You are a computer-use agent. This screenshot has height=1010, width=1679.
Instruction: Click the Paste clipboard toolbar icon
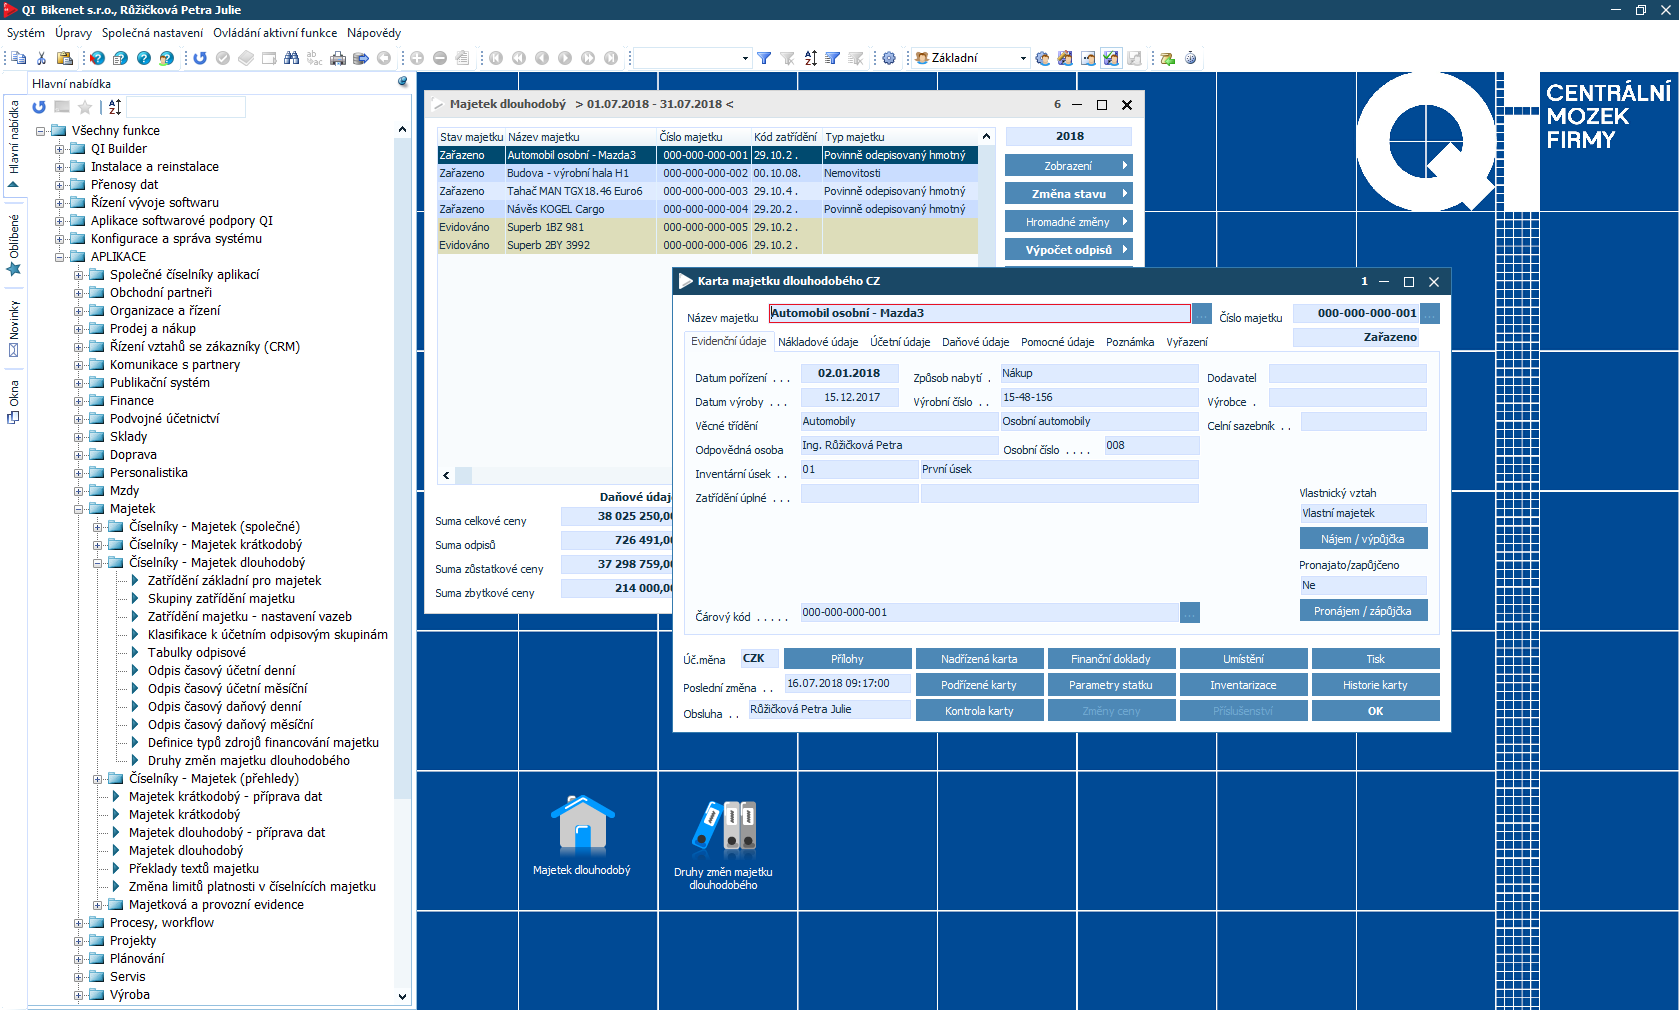(x=64, y=58)
